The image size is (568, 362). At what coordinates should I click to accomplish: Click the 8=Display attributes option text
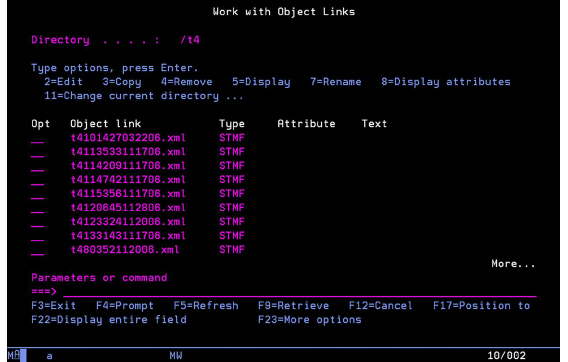pyautogui.click(x=446, y=82)
